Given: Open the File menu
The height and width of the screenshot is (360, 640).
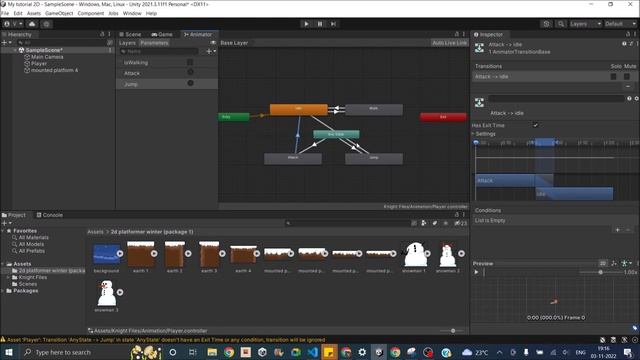Looking at the screenshot, I should tap(5, 13).
